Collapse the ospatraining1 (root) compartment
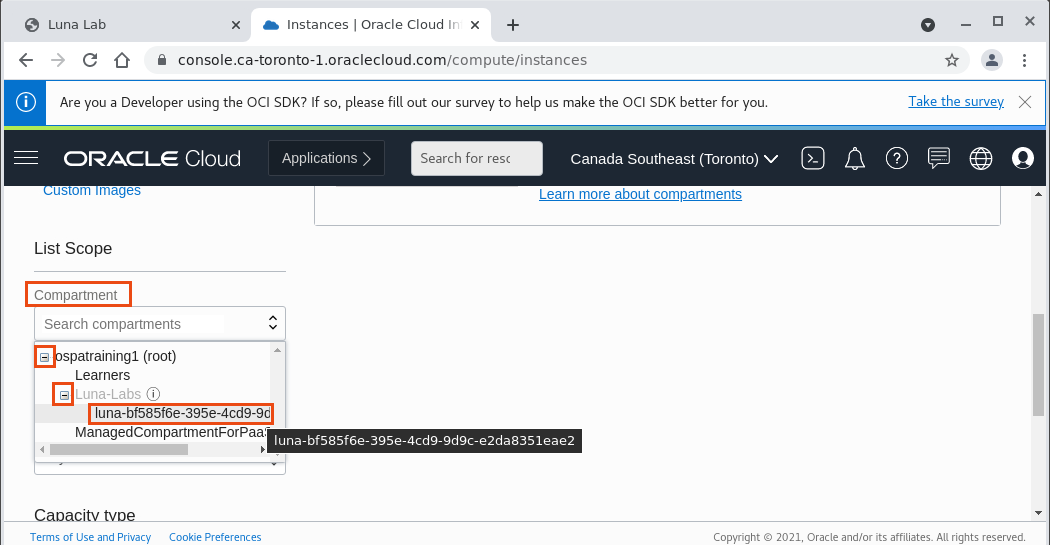1050x545 pixels. click(x=44, y=357)
